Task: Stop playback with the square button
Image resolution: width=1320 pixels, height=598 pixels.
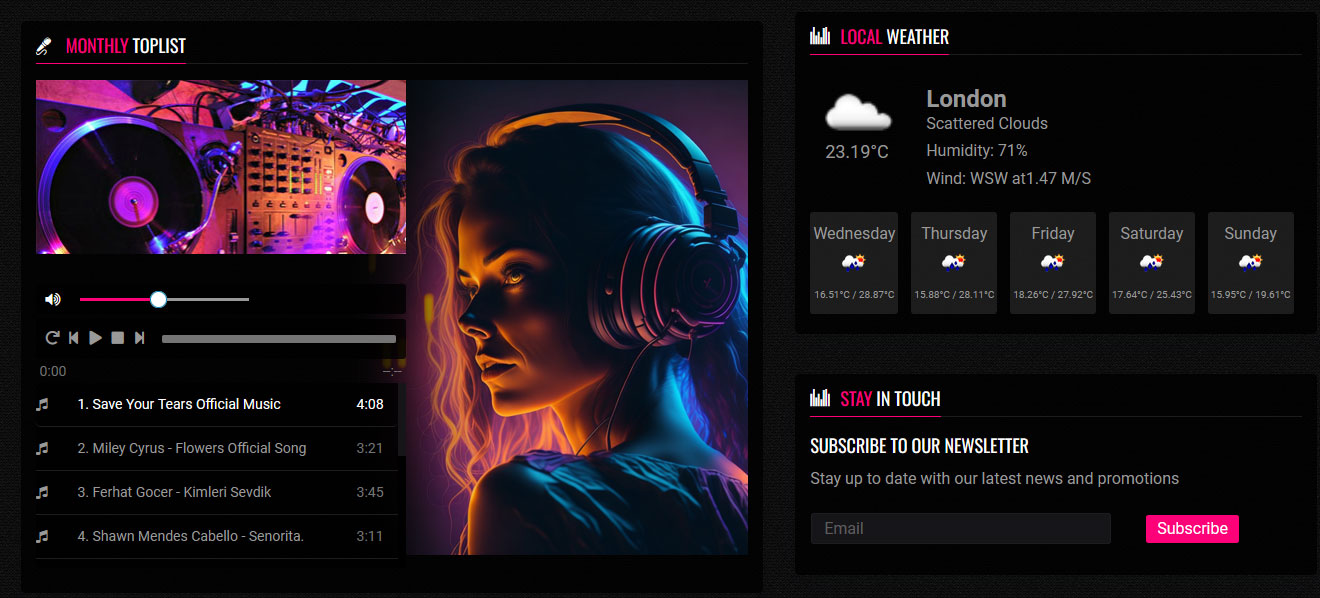Action: 118,338
